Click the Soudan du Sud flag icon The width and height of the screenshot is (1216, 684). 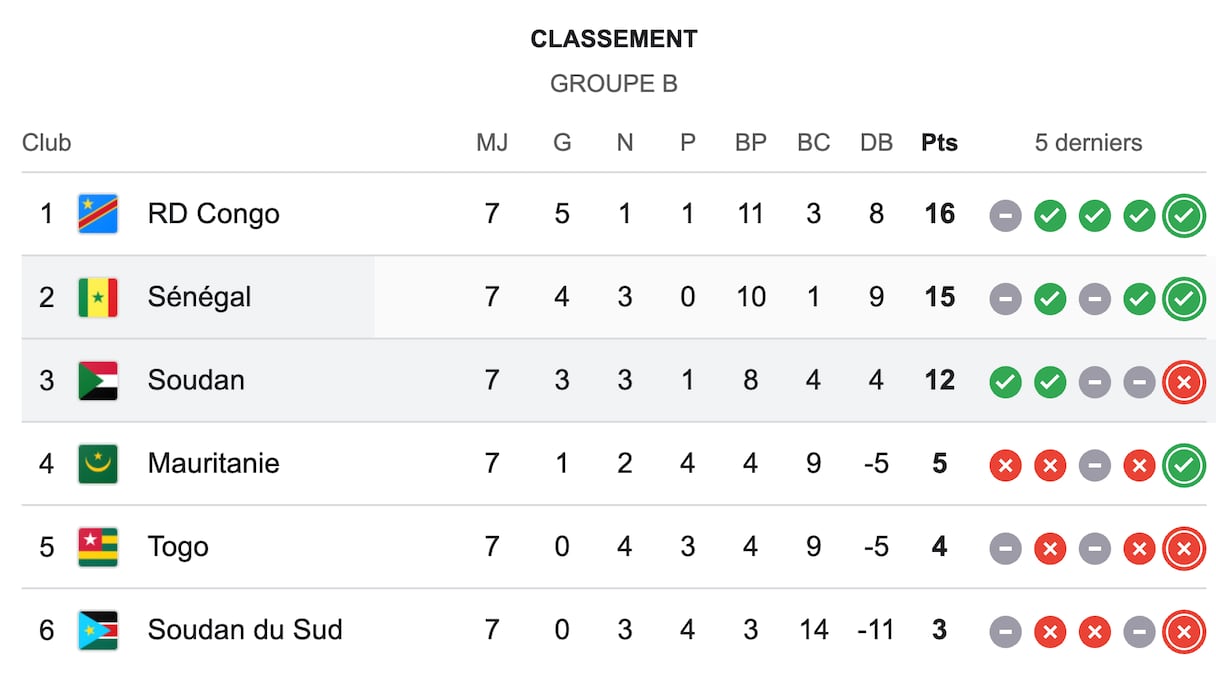point(98,631)
